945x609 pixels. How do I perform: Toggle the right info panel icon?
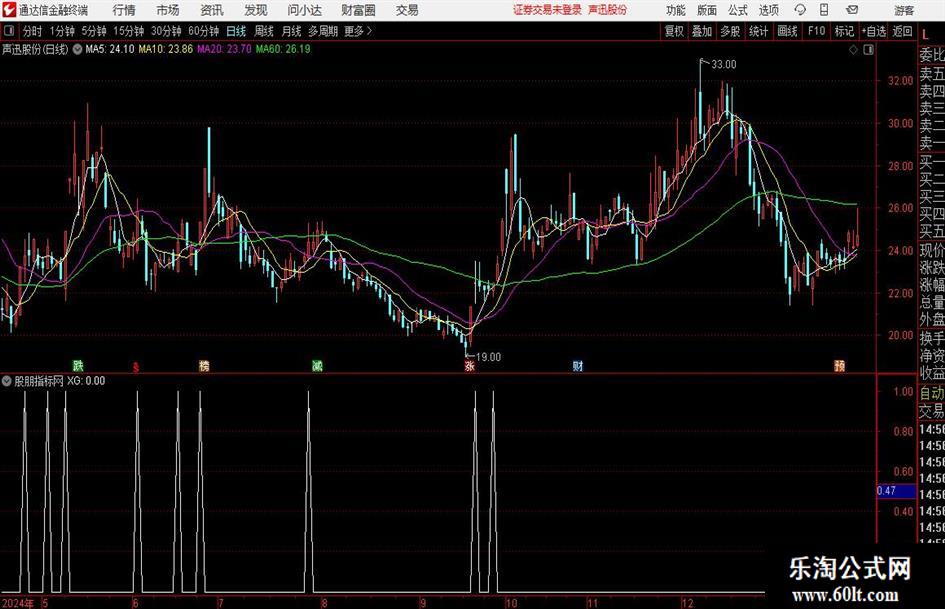868,50
